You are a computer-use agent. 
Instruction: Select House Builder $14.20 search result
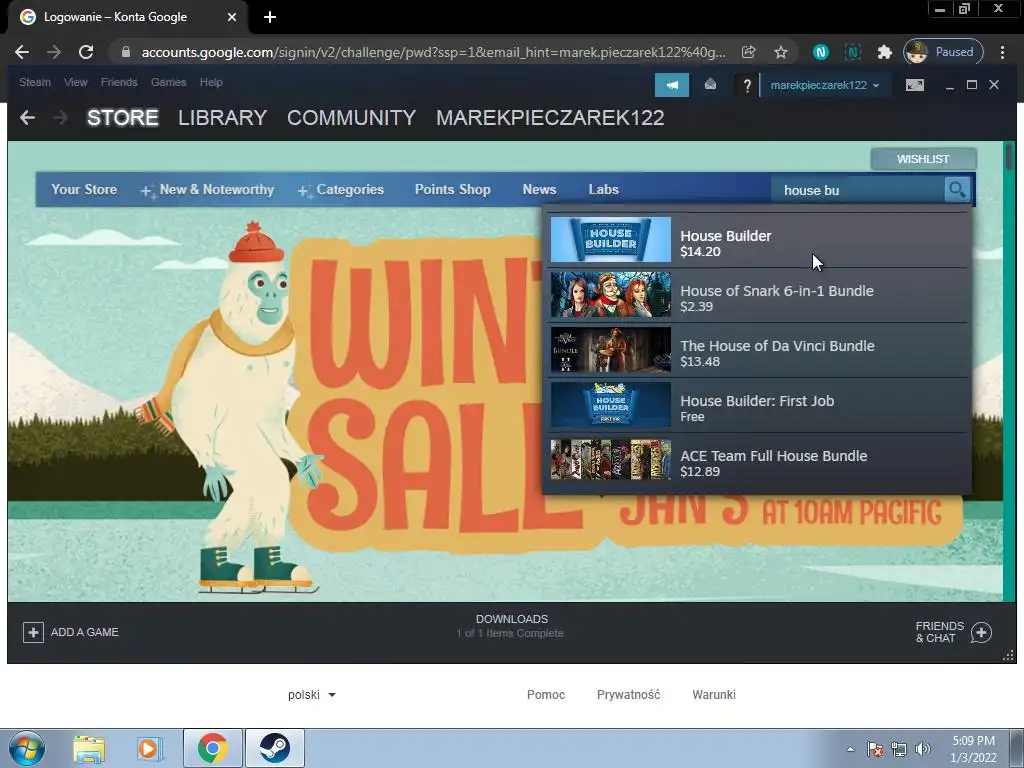pos(758,240)
